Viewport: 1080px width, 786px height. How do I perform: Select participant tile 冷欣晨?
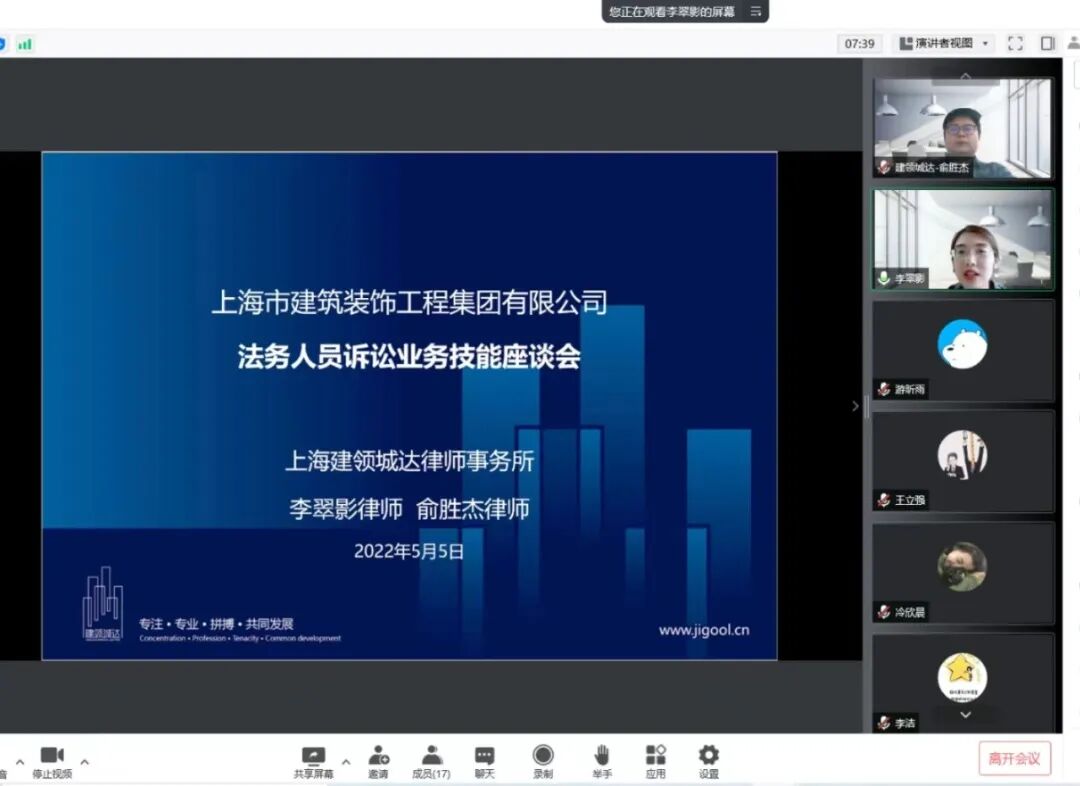[963, 574]
